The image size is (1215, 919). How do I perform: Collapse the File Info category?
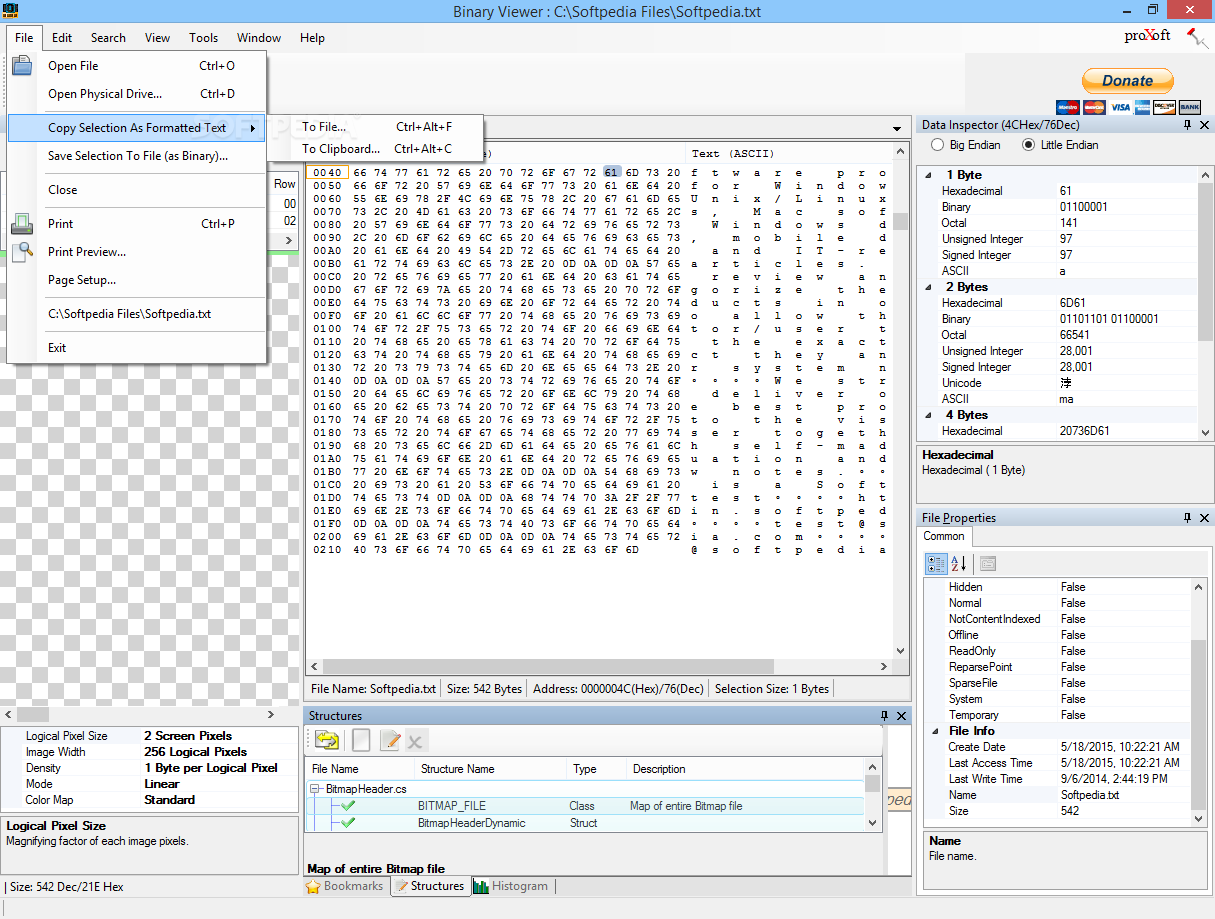point(935,731)
